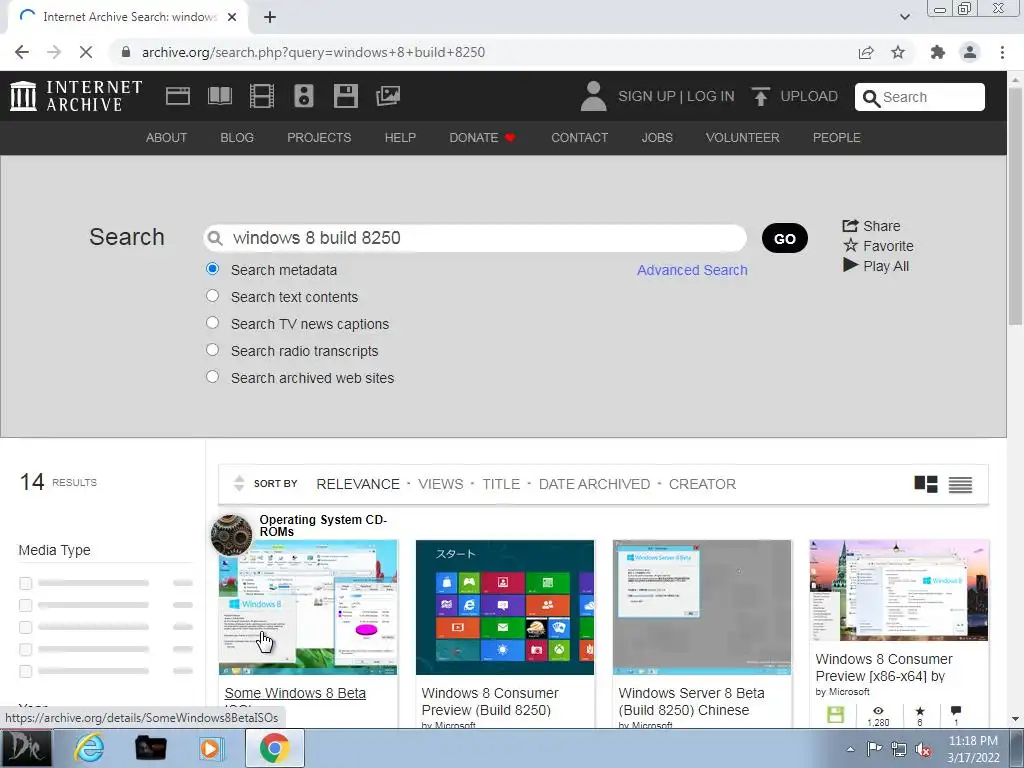Bookmark this page with the star

coord(898,52)
